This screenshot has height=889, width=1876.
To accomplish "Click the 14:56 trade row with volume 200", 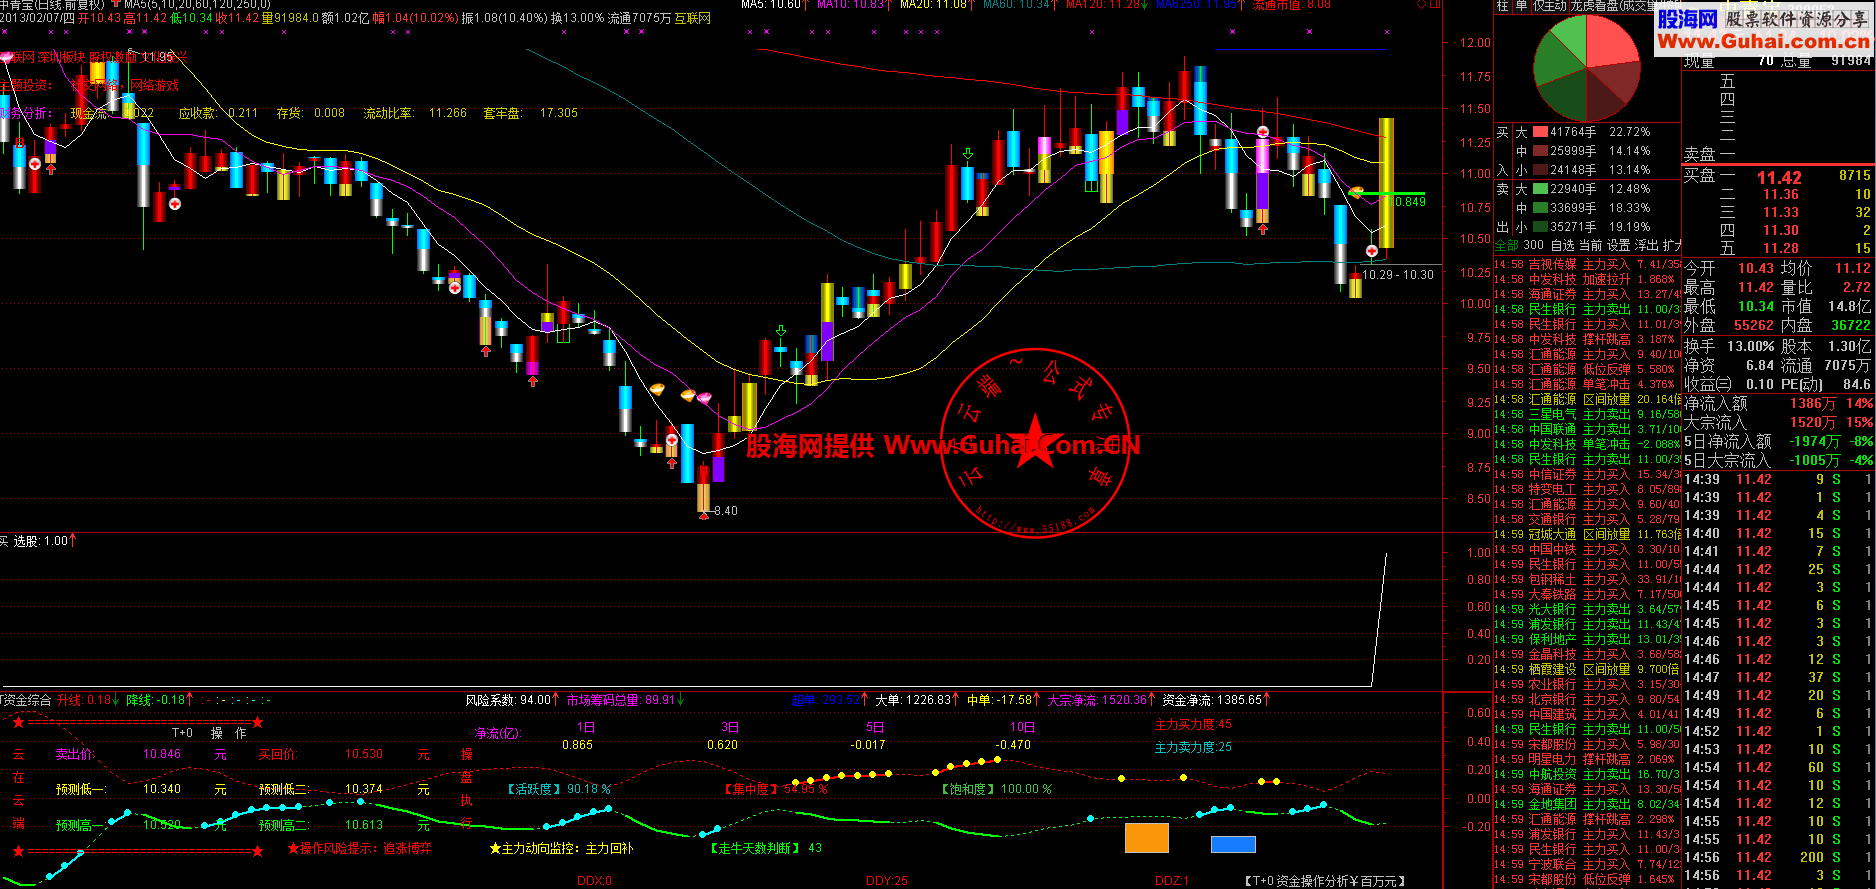I will click(1778, 857).
